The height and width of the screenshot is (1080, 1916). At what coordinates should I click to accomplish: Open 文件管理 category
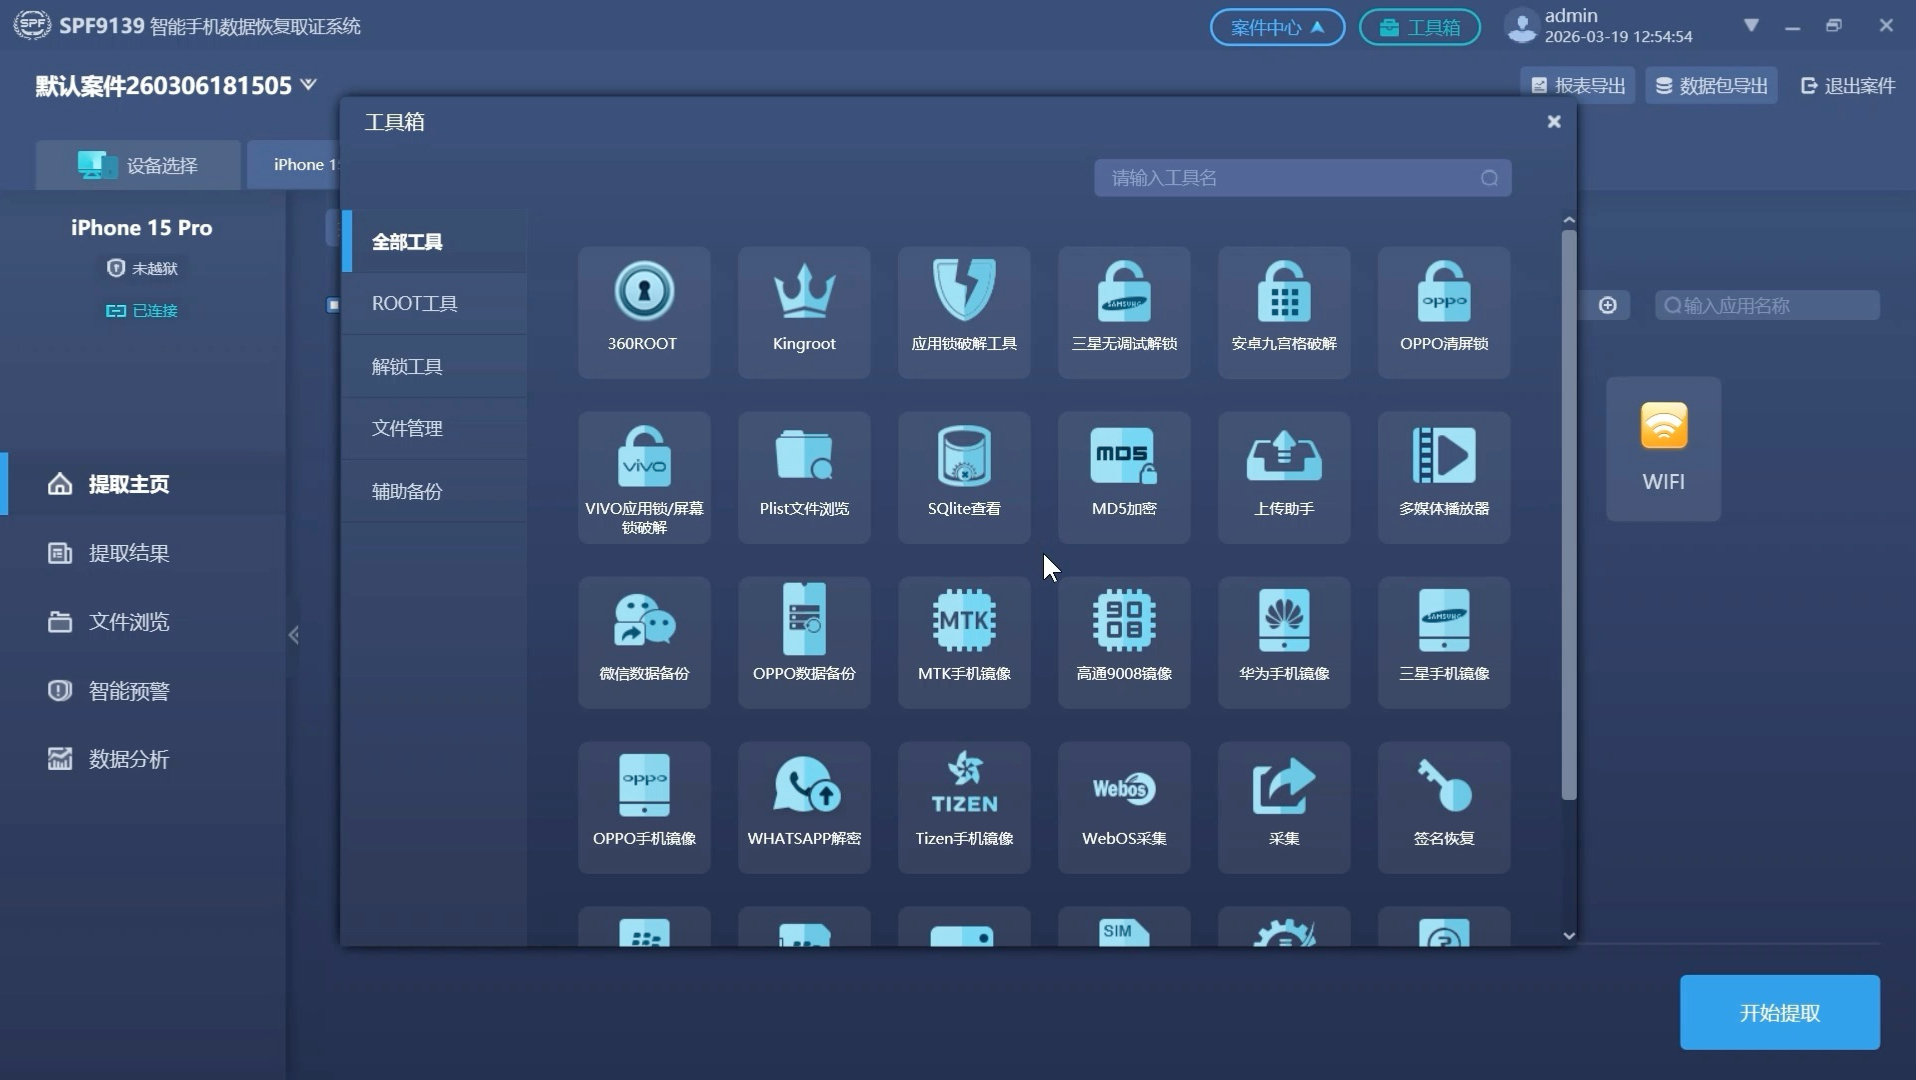pyautogui.click(x=434, y=428)
